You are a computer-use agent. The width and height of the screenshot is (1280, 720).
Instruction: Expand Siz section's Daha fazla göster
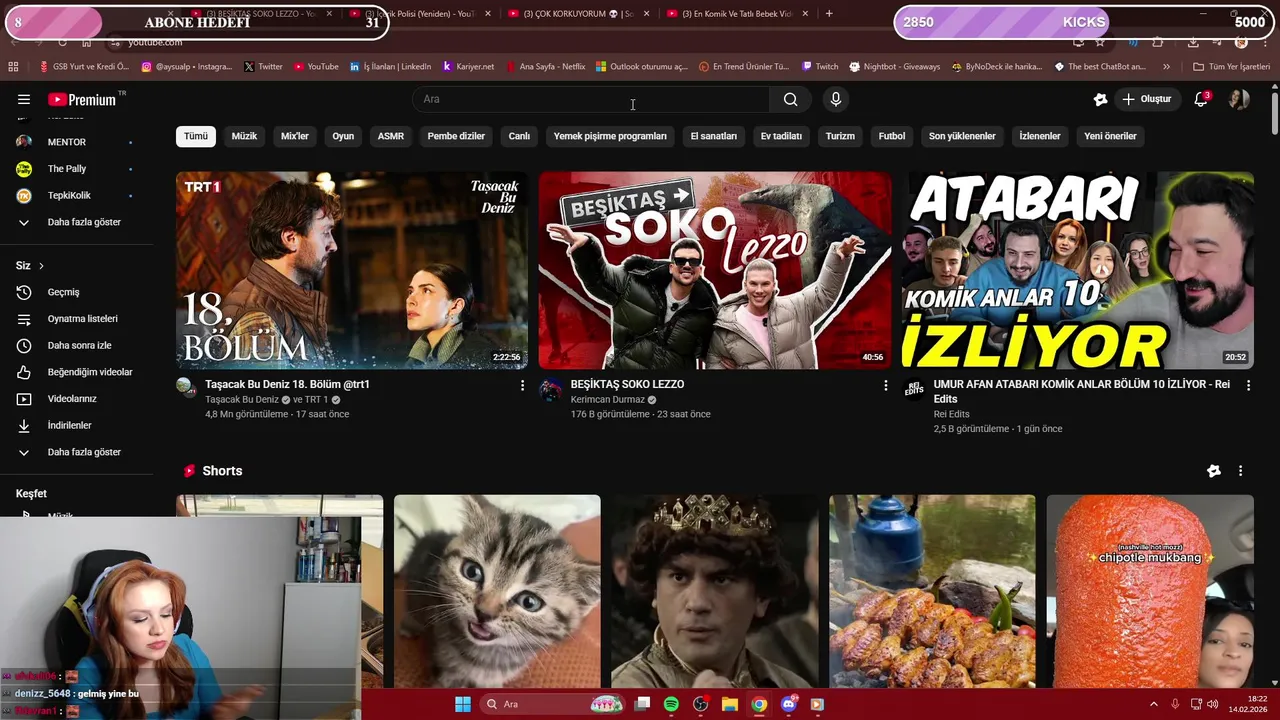pos(76,452)
